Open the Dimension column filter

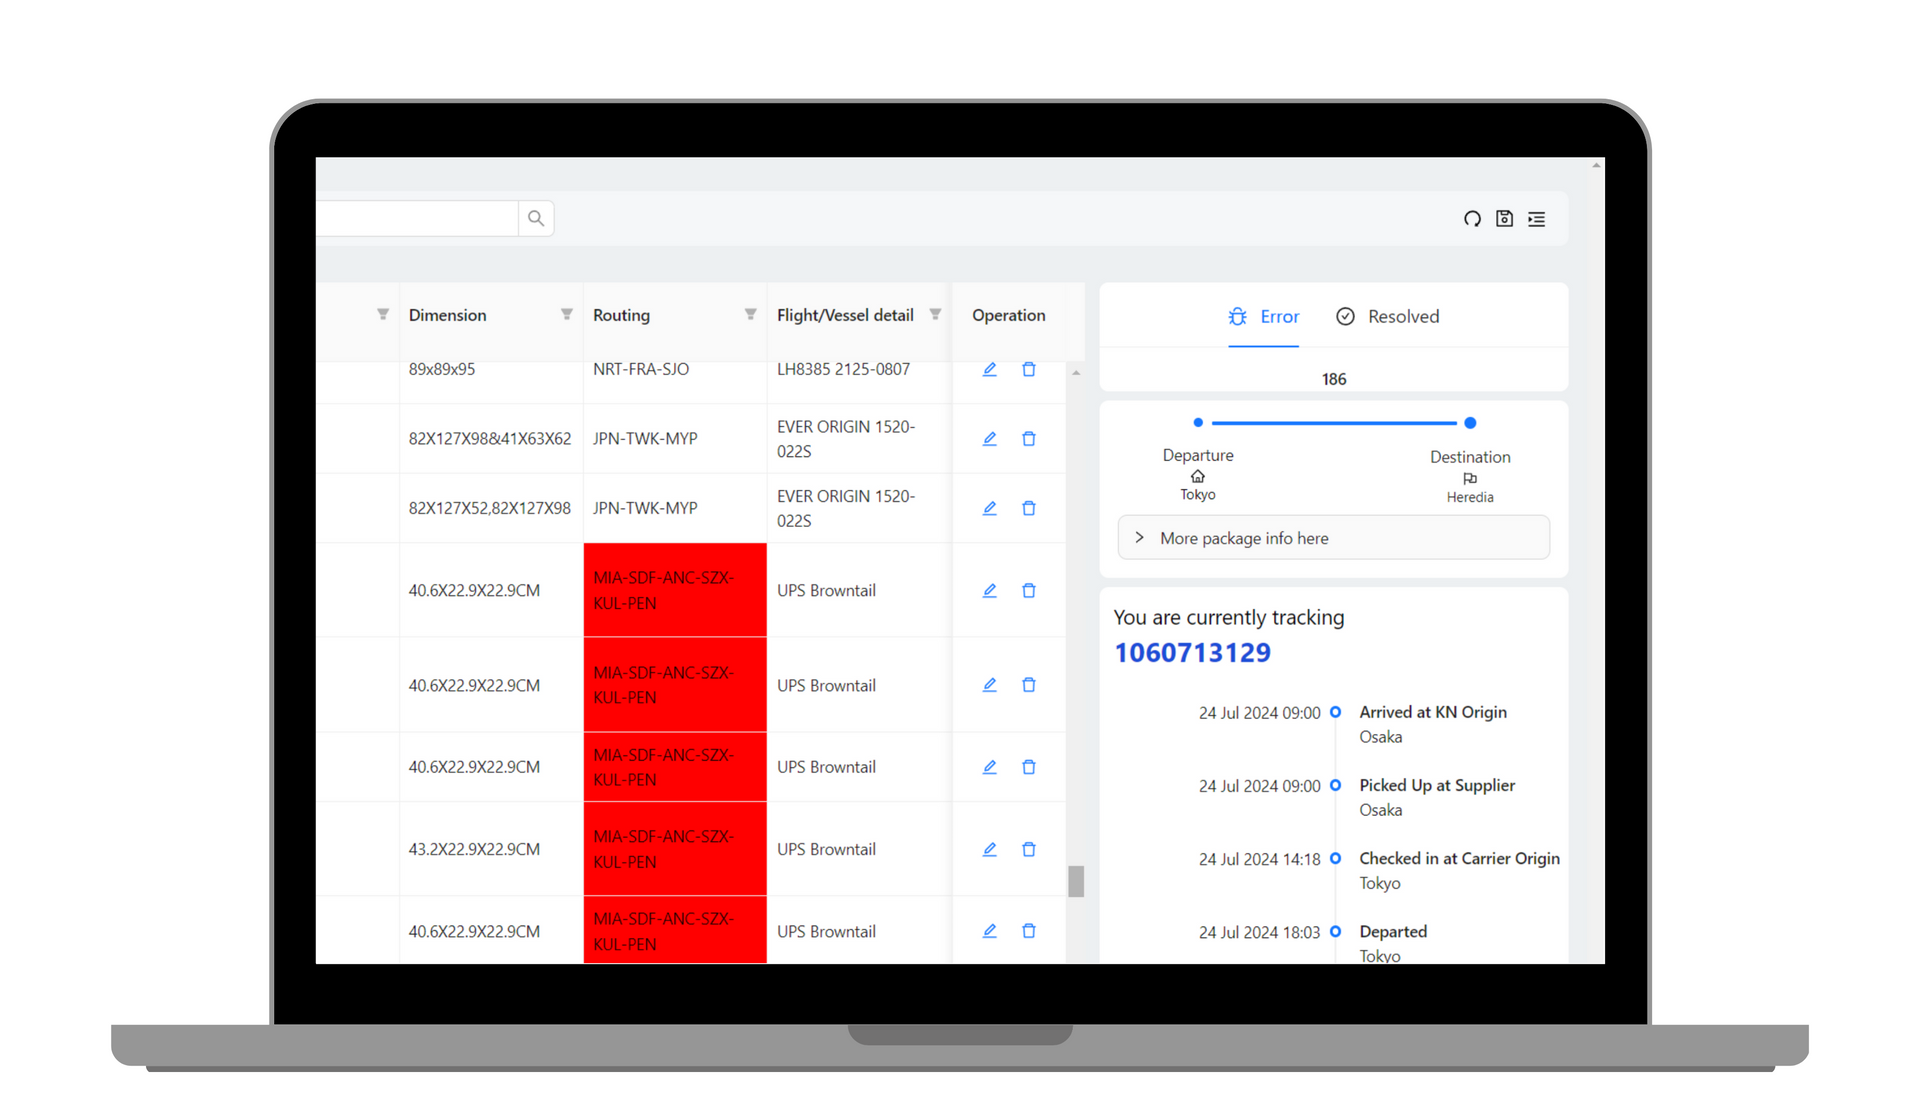[567, 315]
